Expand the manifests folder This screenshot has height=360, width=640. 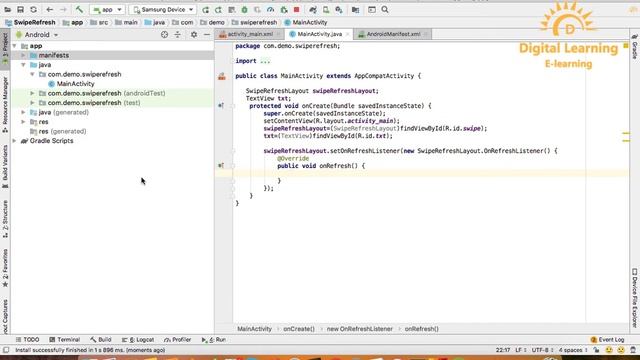pos(23,55)
